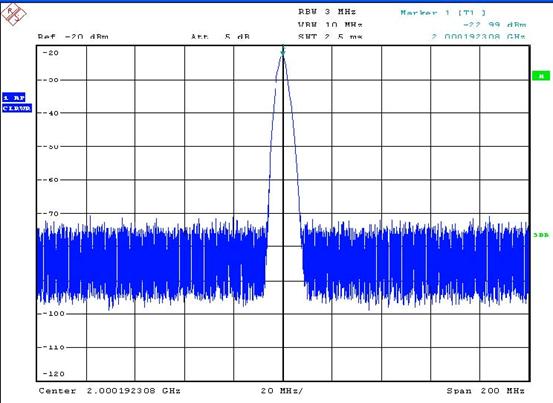
Task: Click the Marker 1 [T1] readout heading
Action: coord(443,13)
